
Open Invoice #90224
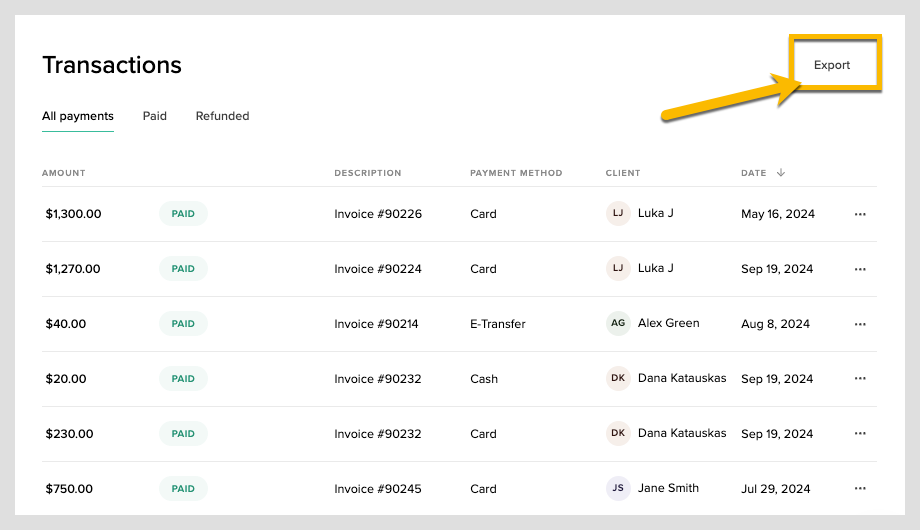pos(378,269)
